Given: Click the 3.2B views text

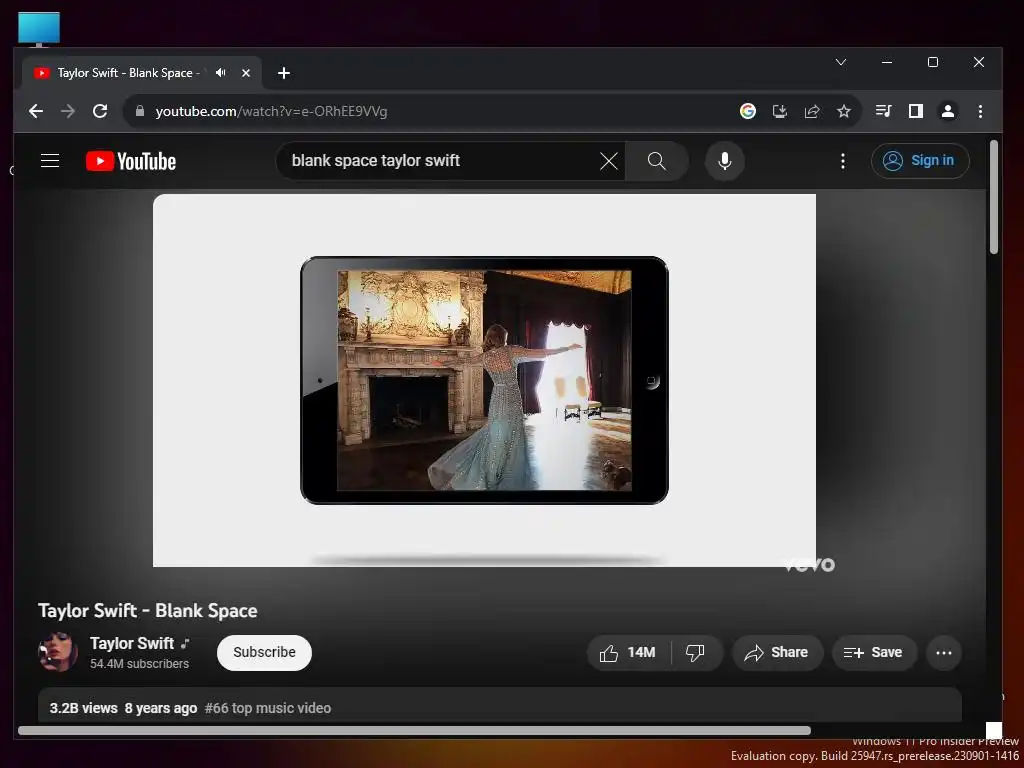Looking at the screenshot, I should pyautogui.click(x=84, y=708).
